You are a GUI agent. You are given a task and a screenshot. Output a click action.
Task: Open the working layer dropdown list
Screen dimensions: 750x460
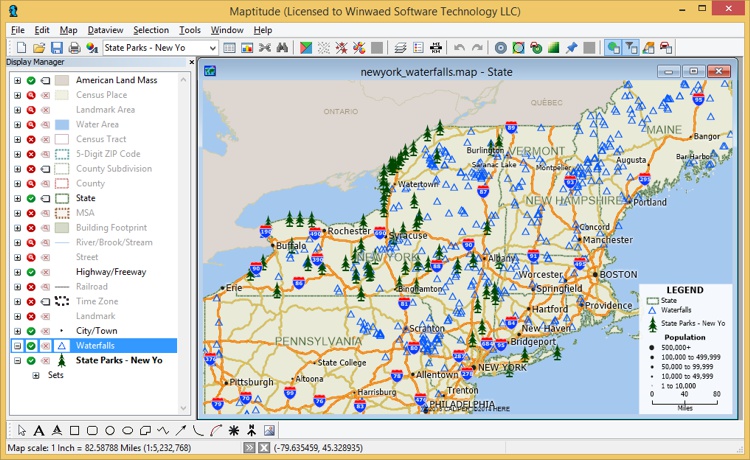pyautogui.click(x=213, y=48)
